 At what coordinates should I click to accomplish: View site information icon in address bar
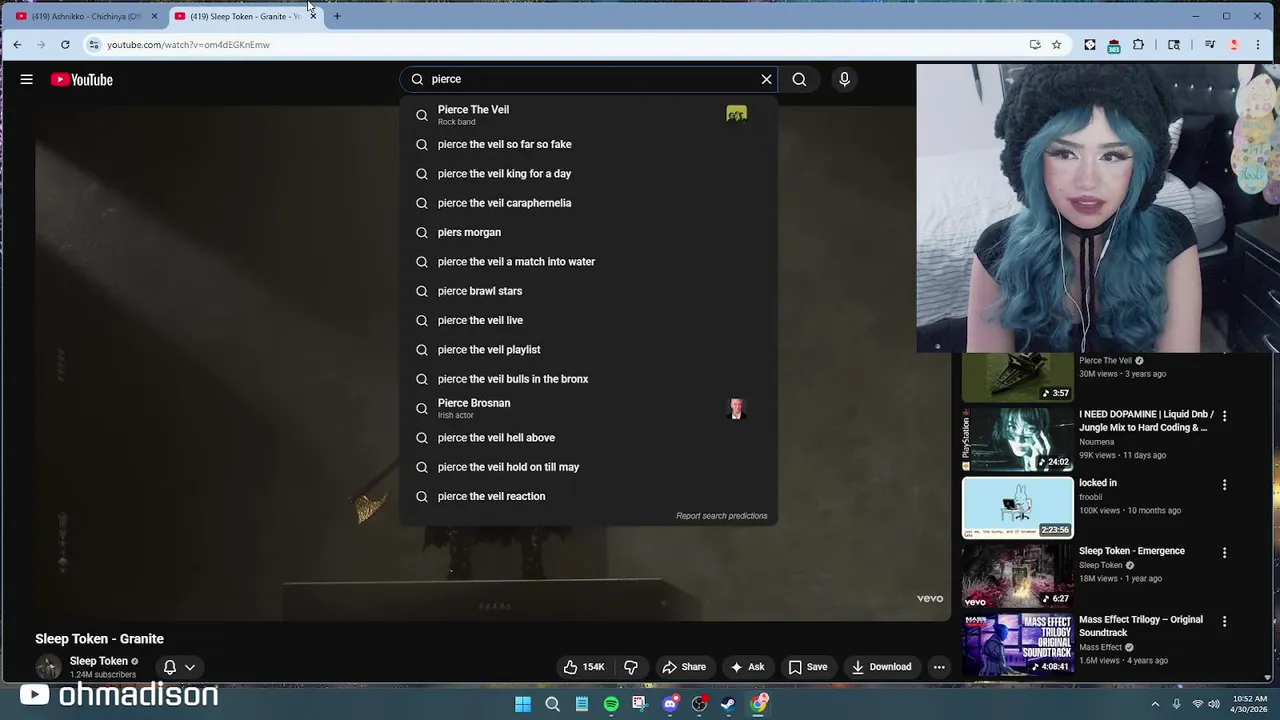point(93,44)
